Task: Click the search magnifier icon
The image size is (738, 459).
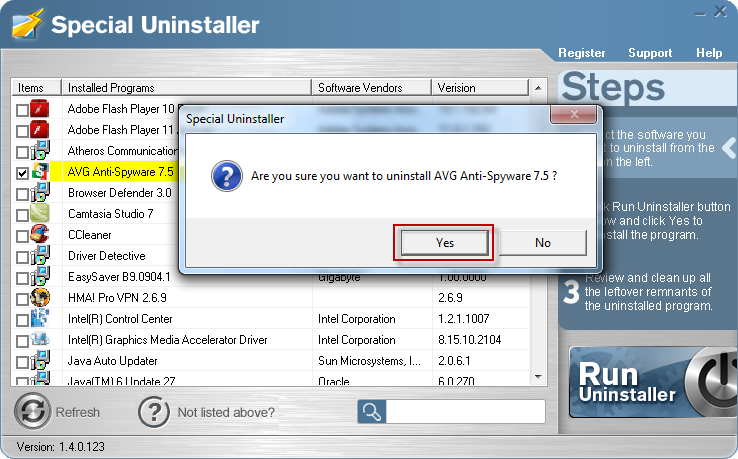Action: (372, 412)
